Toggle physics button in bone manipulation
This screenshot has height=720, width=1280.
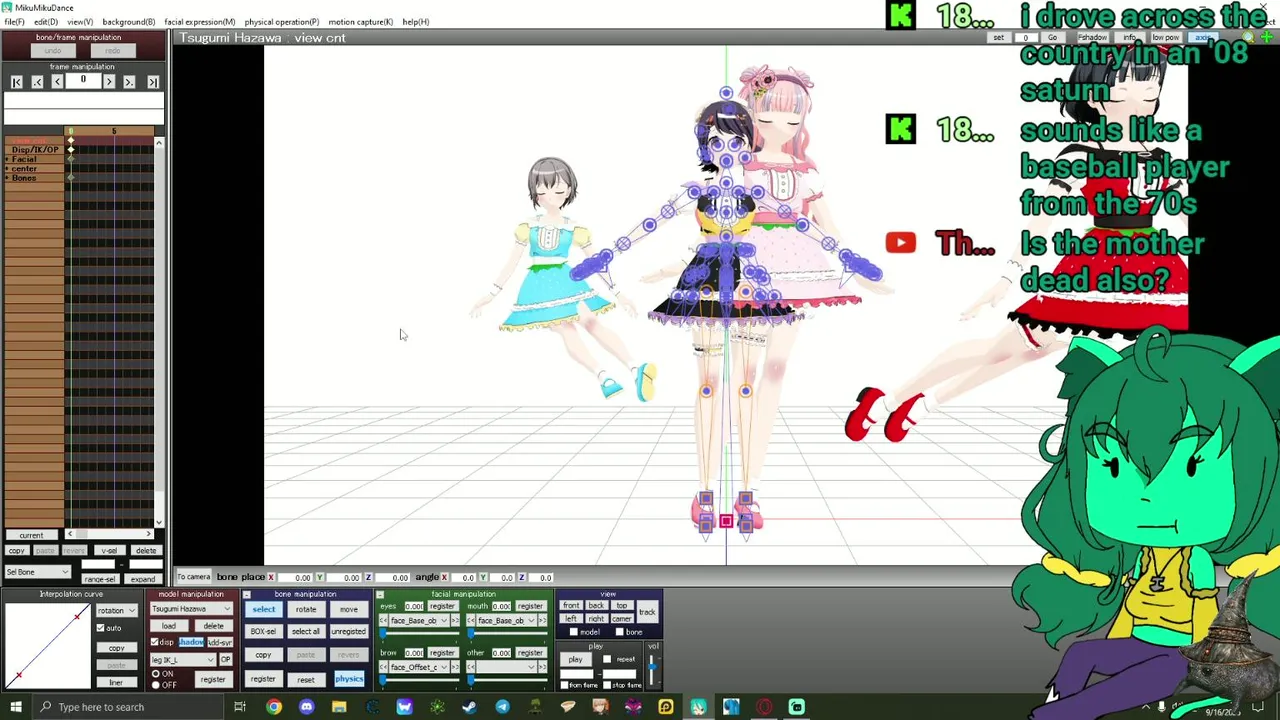click(x=349, y=679)
